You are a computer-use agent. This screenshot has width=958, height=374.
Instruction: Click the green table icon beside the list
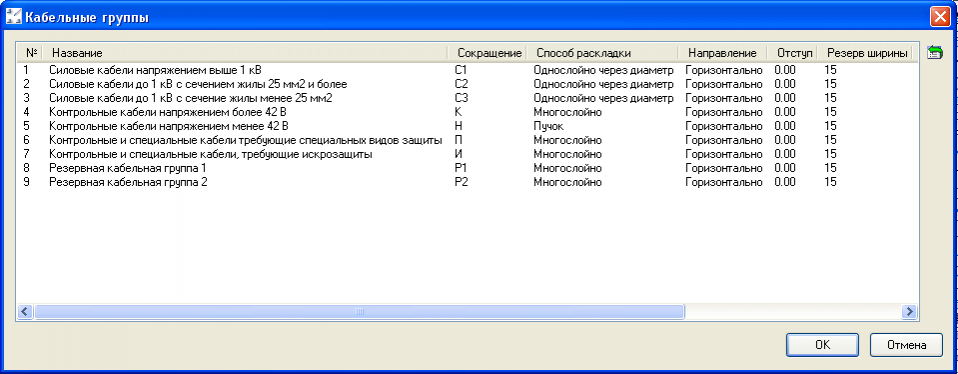934,53
